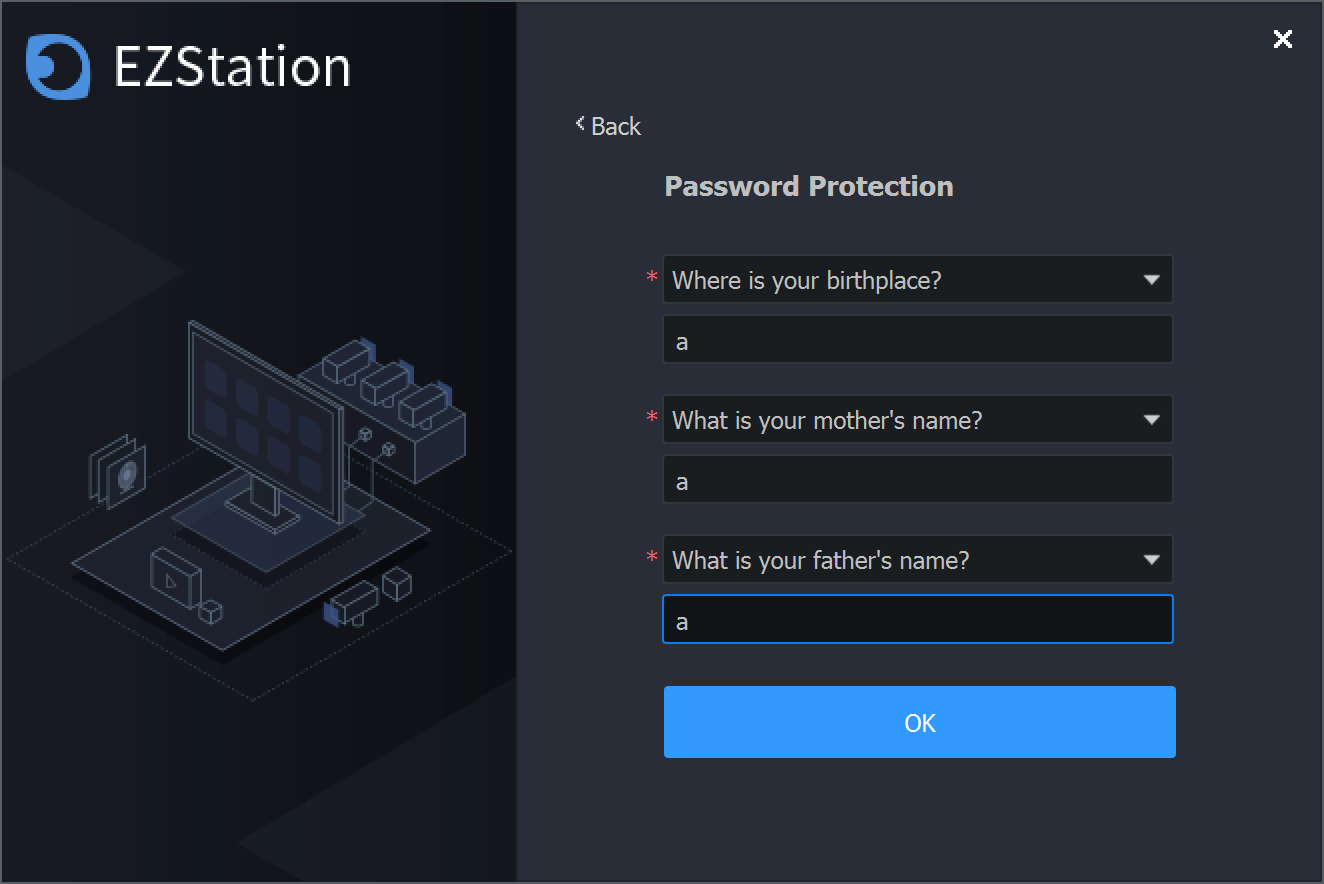1324x884 pixels.
Task: Click the stacked photo cards illustration
Action: (x=118, y=472)
